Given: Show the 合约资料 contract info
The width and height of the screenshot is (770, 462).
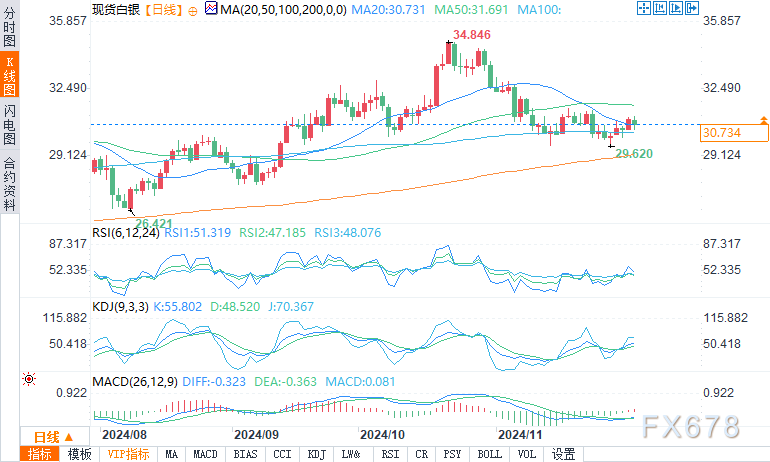Looking at the screenshot, I should point(10,184).
